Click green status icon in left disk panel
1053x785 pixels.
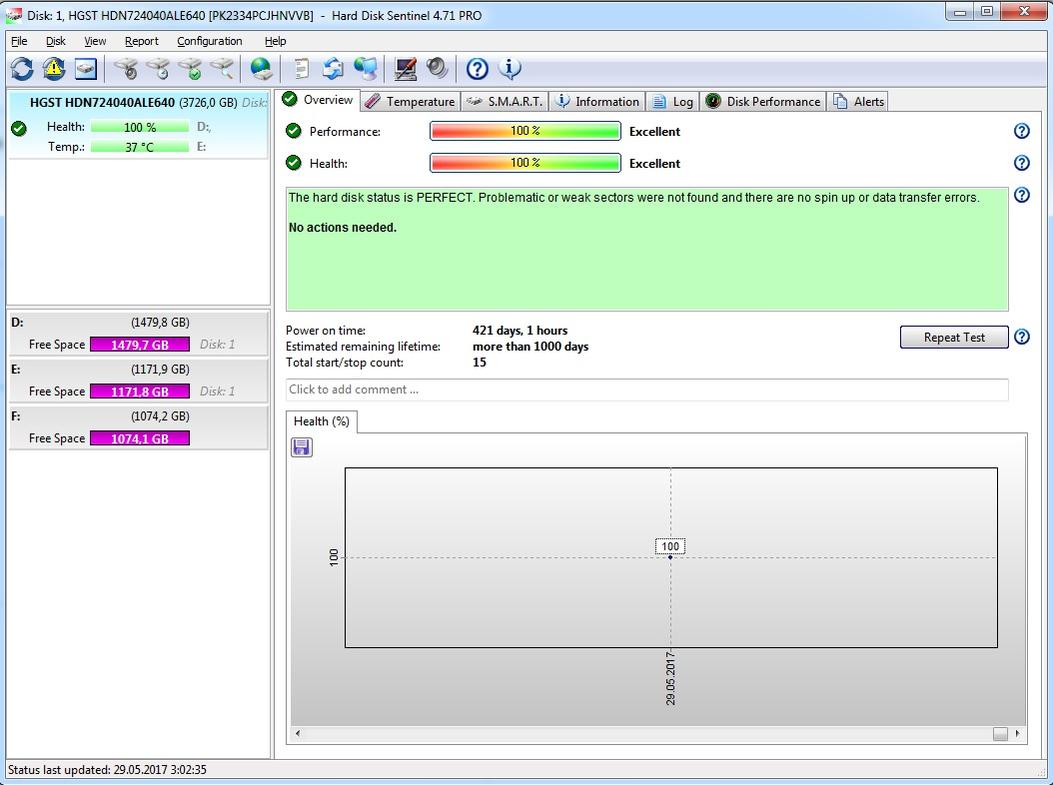(x=19, y=128)
